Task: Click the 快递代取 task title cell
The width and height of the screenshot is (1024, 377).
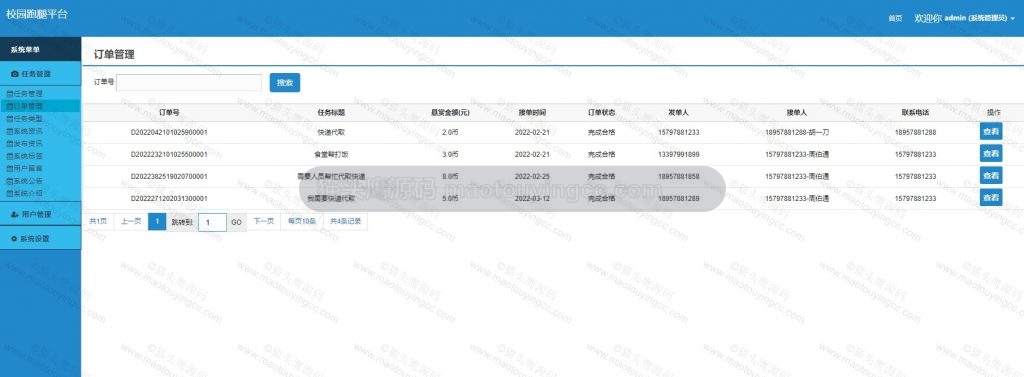Action: (x=331, y=133)
